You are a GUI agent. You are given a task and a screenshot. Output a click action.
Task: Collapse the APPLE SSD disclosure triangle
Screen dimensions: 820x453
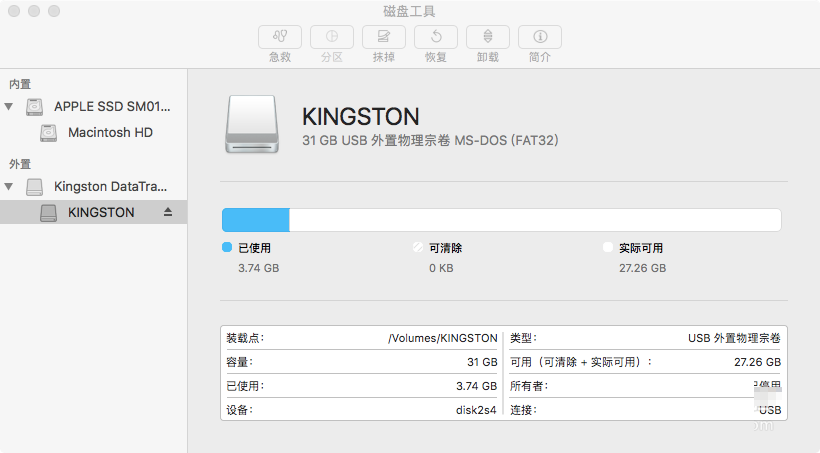[x=8, y=107]
